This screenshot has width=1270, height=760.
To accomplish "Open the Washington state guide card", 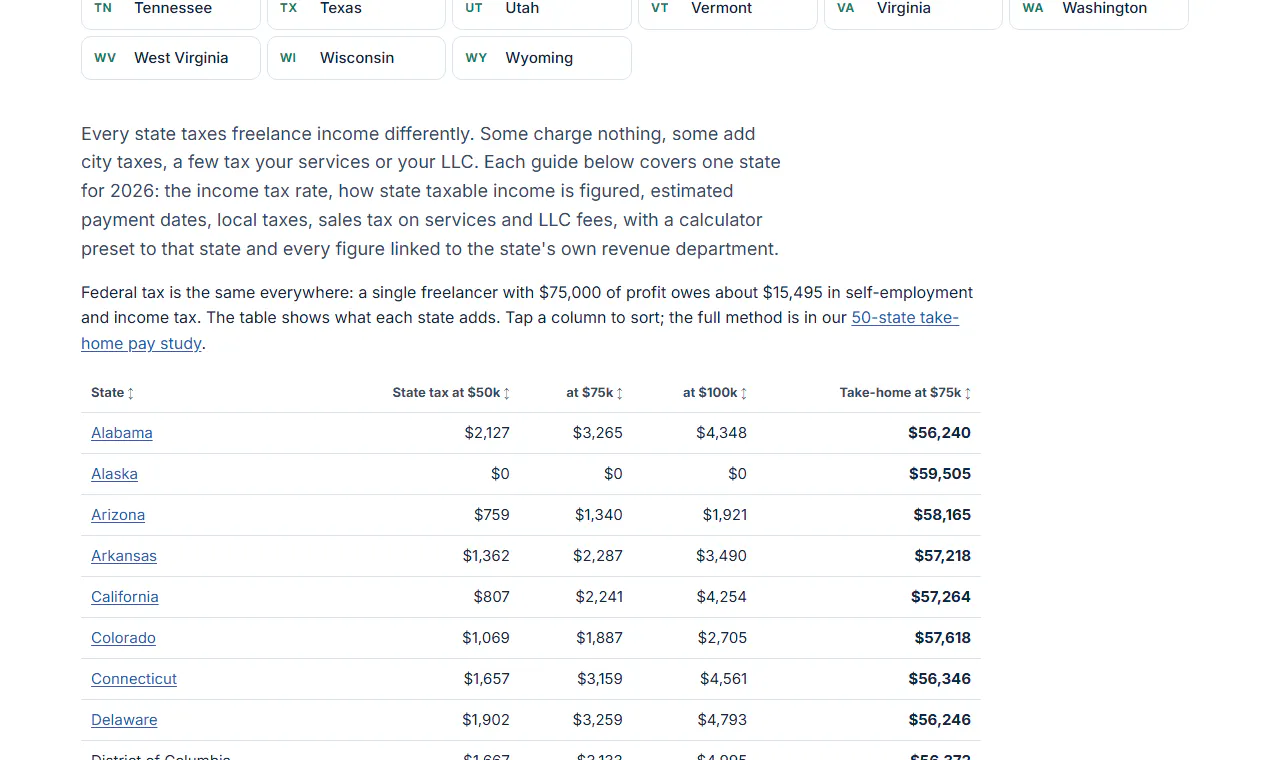I will click(x=1099, y=10).
